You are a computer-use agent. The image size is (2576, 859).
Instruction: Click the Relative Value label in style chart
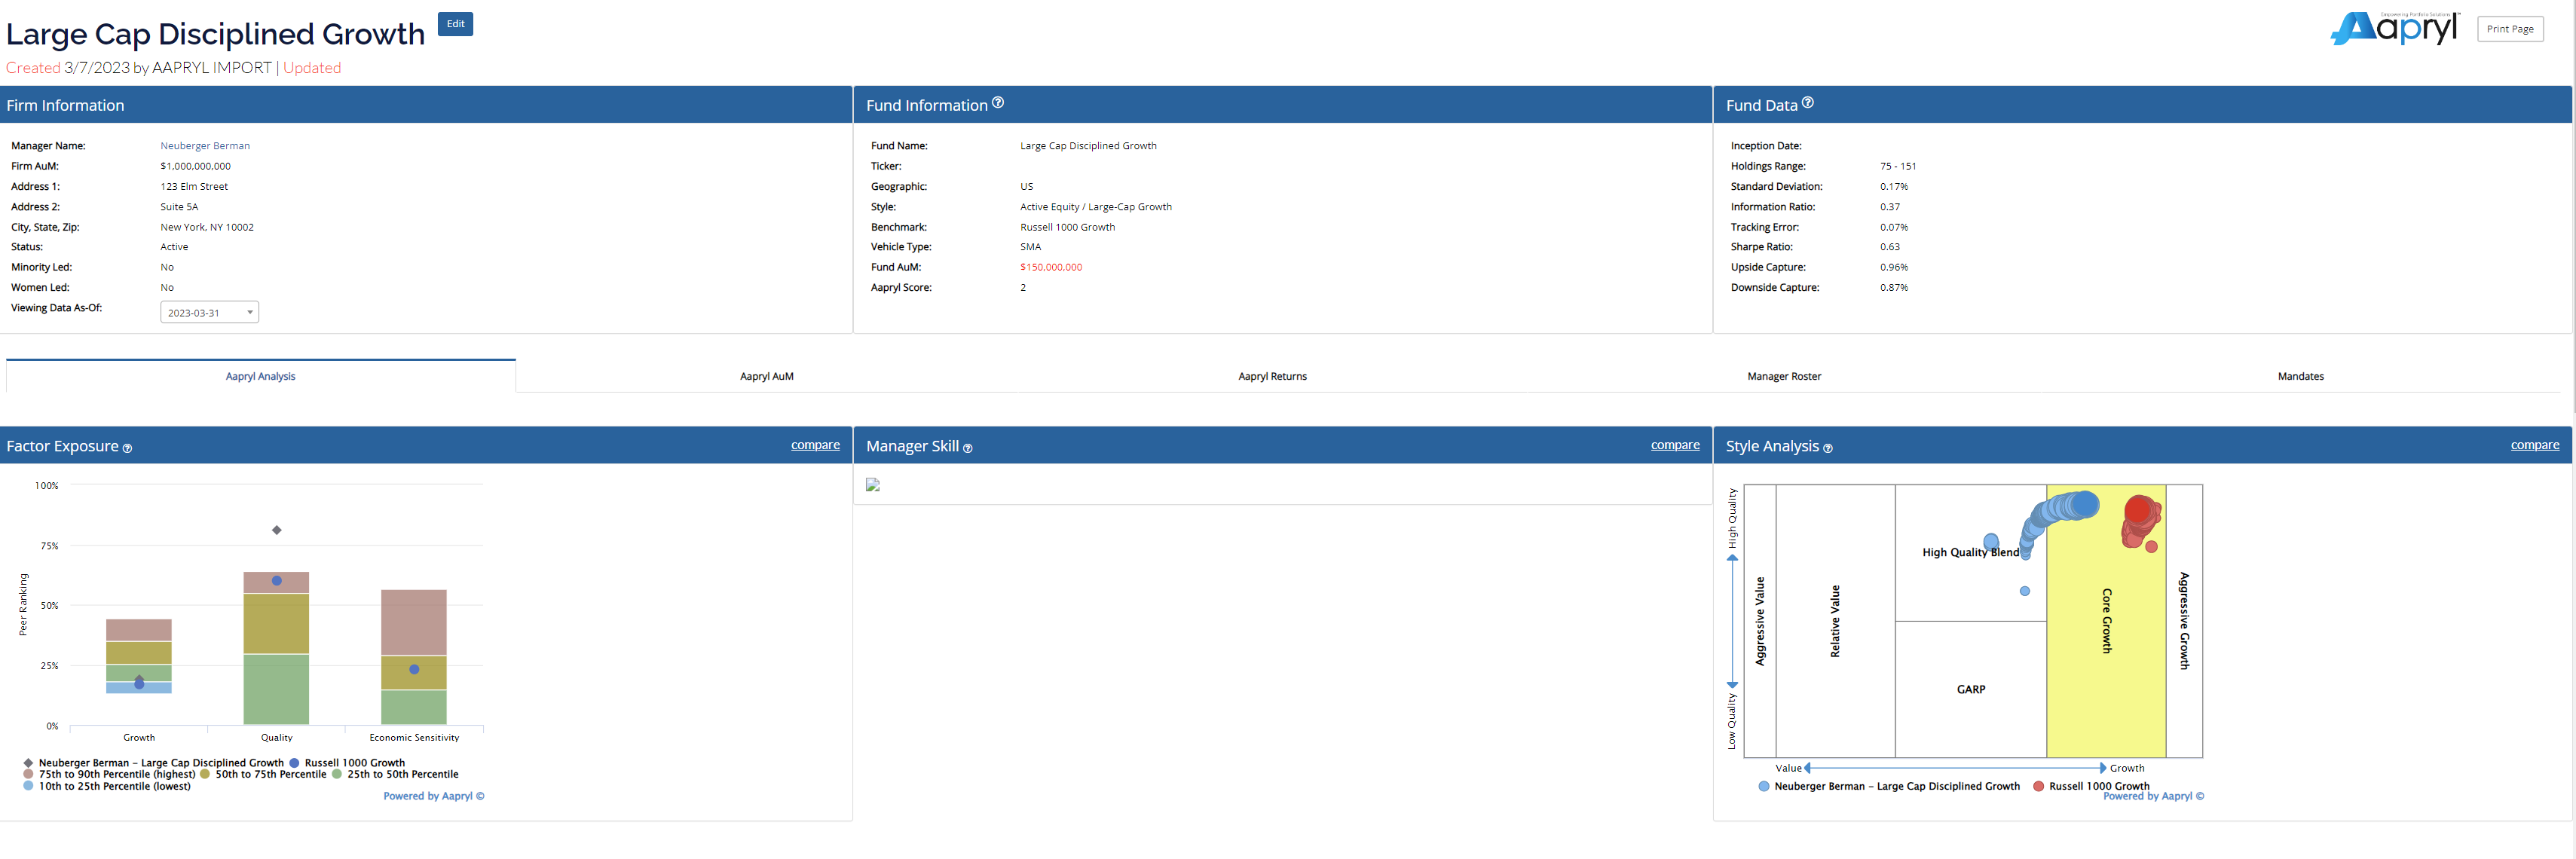1835,621
